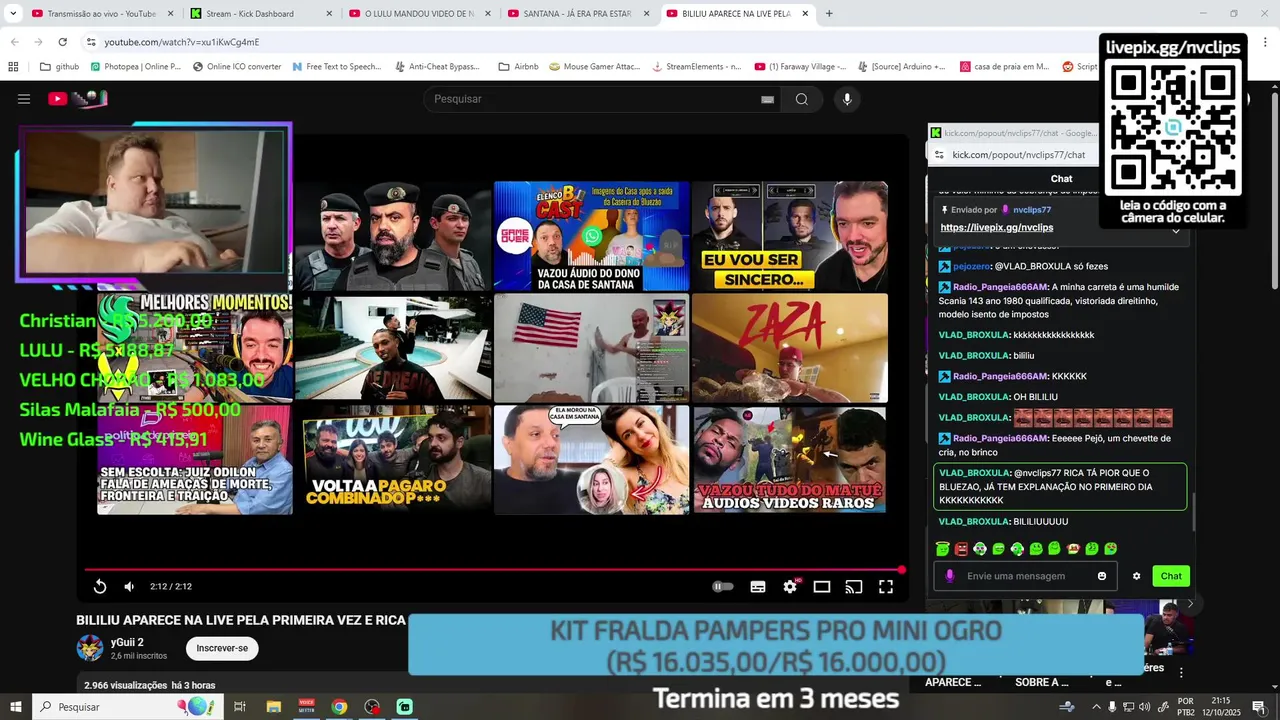Image resolution: width=1280 pixels, height=720 pixels.
Task: Switch to Transmissão ao vivo YouTube tab
Action: pos(100,14)
